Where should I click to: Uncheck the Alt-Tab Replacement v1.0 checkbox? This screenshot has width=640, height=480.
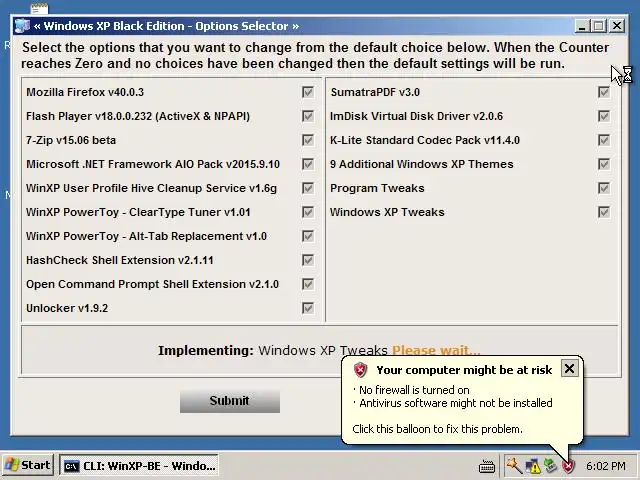[308, 236]
